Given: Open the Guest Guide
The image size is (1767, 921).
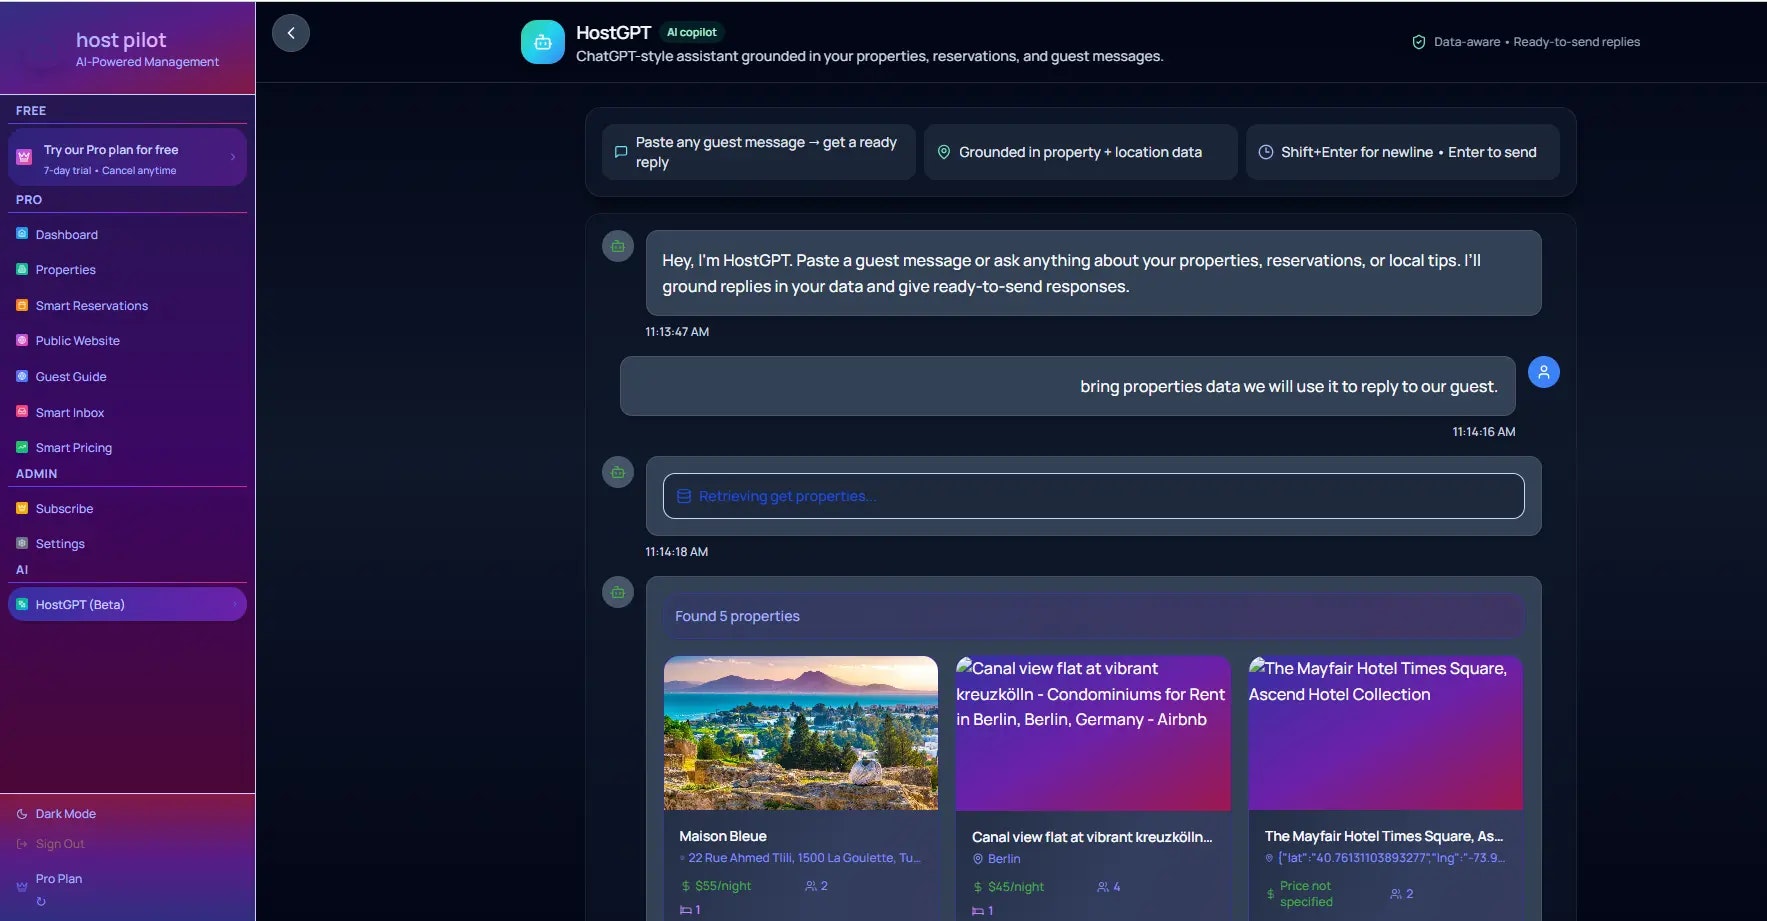Looking at the screenshot, I should (71, 376).
